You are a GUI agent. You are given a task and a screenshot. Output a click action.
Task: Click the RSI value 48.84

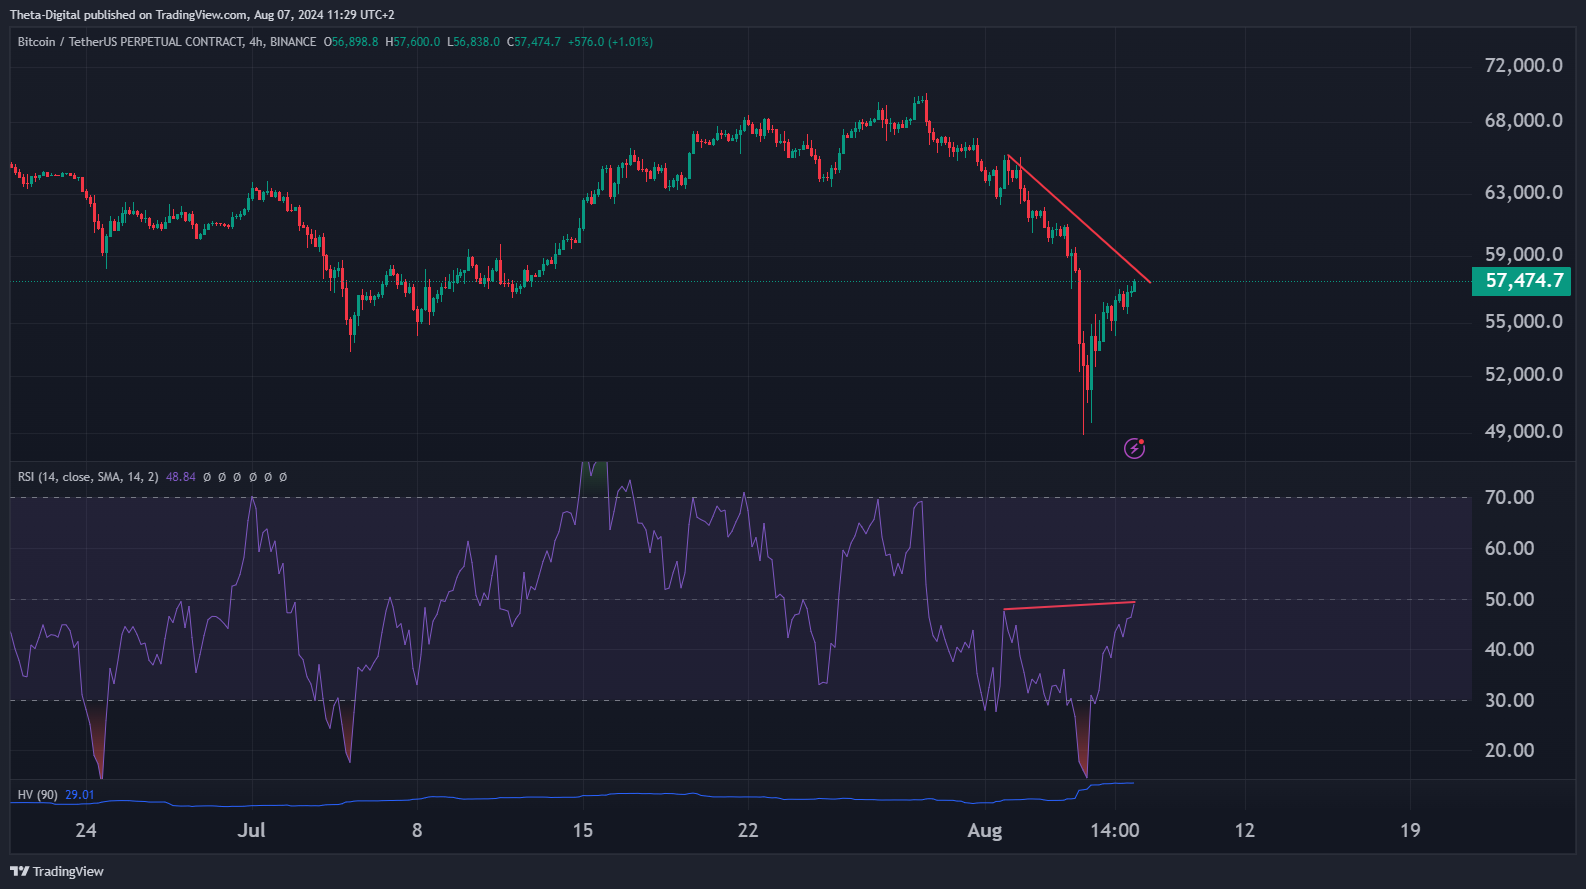(x=181, y=477)
